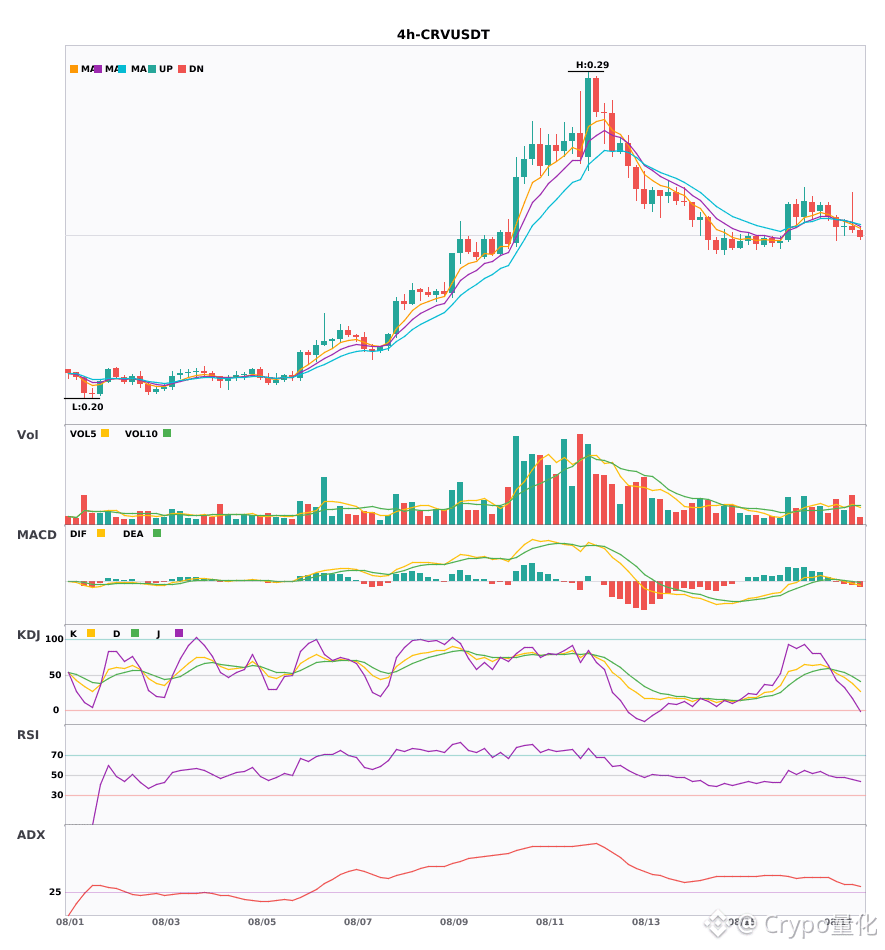Click the H:0.29 high price label
Viewport: 885px width, 950px height.
(x=592, y=65)
